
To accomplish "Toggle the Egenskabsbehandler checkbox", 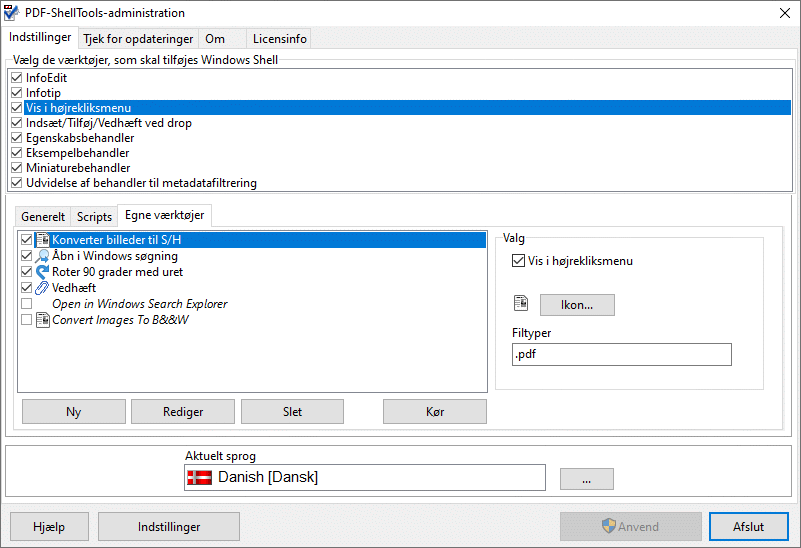I will (16, 137).
